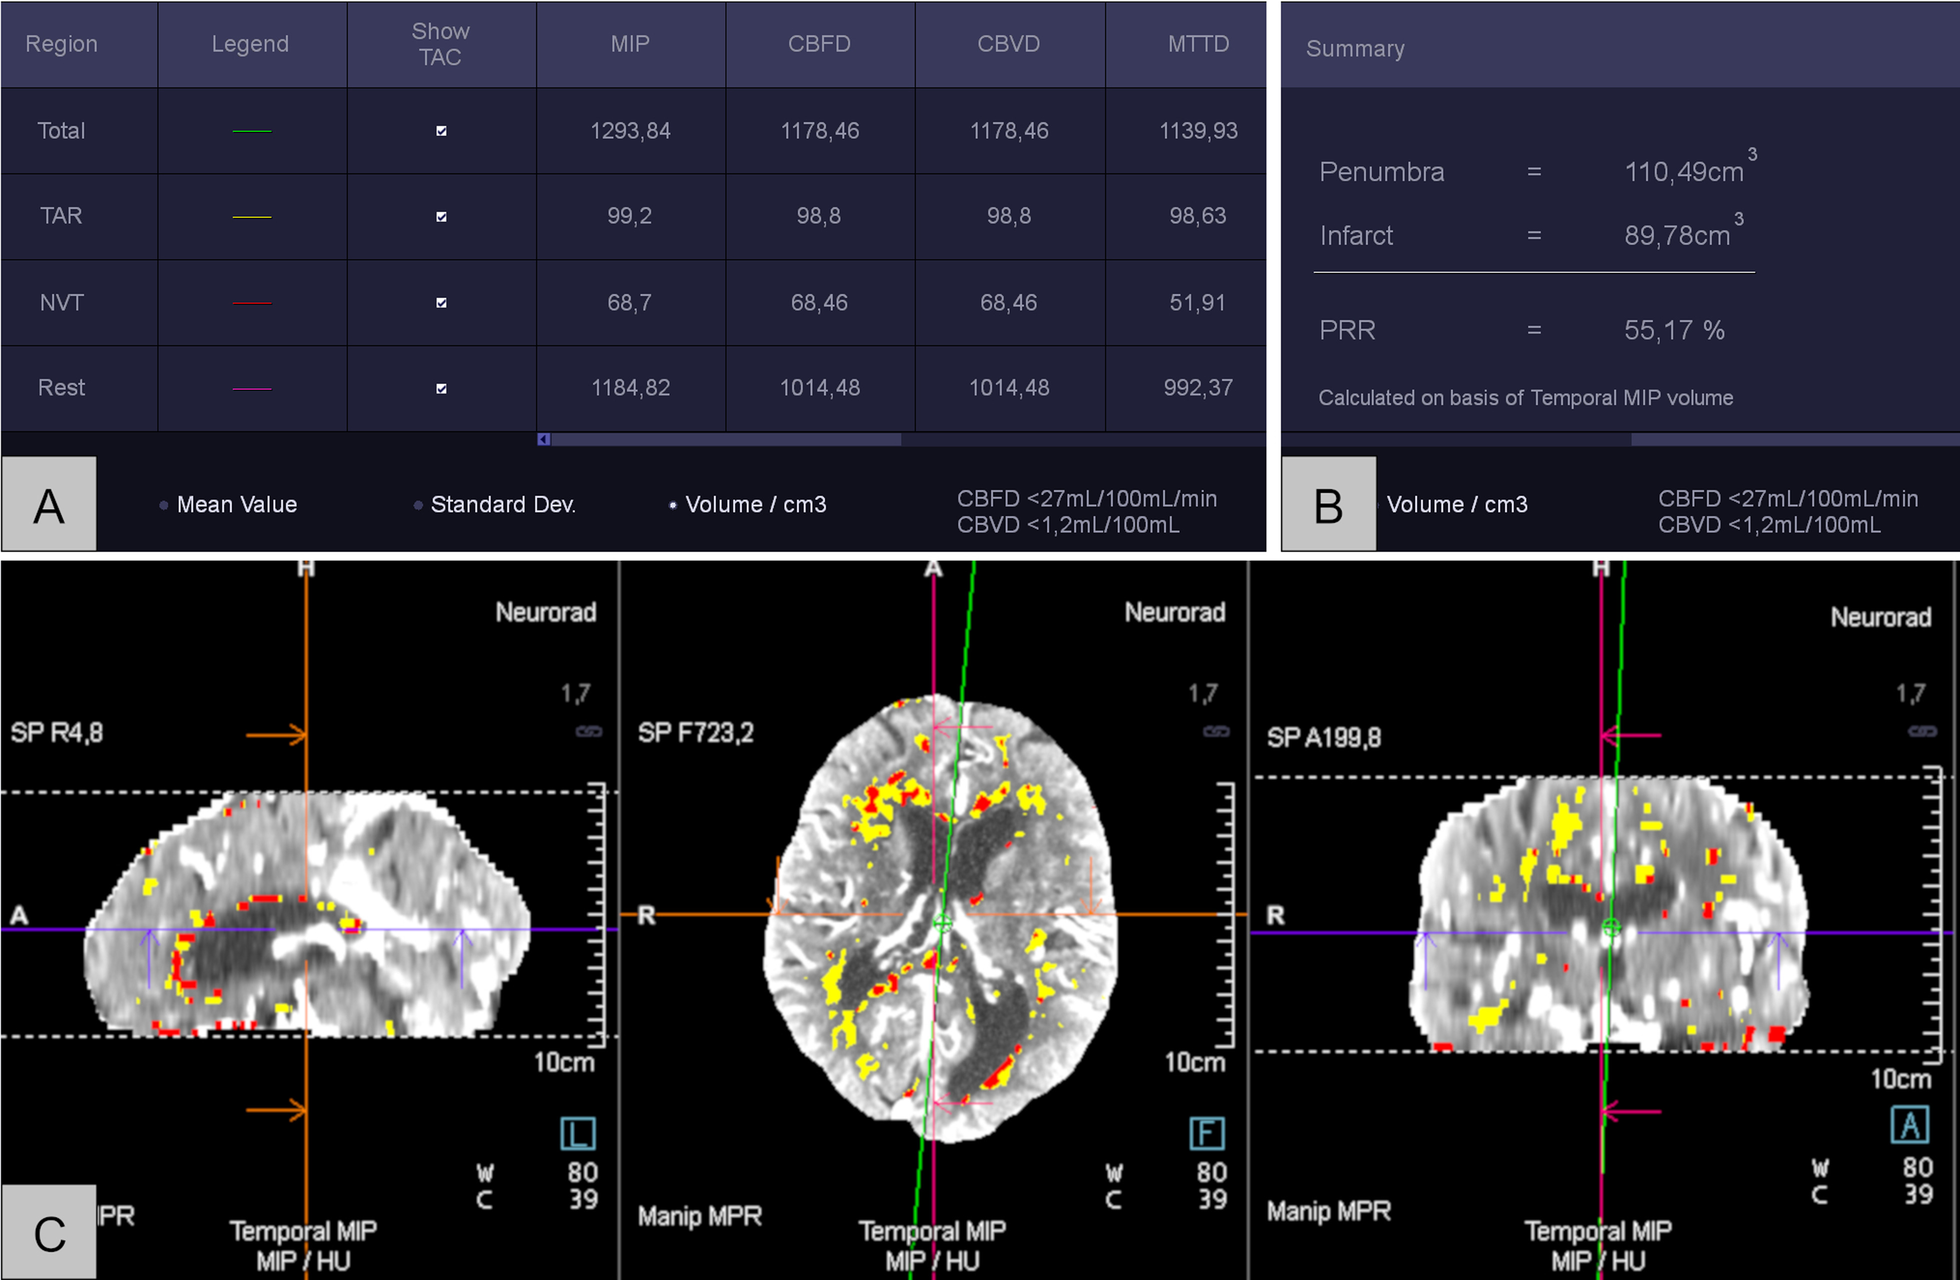Select the NVT region row label
Image resolution: width=1960 pixels, height=1280 pixels.
pos(61,303)
